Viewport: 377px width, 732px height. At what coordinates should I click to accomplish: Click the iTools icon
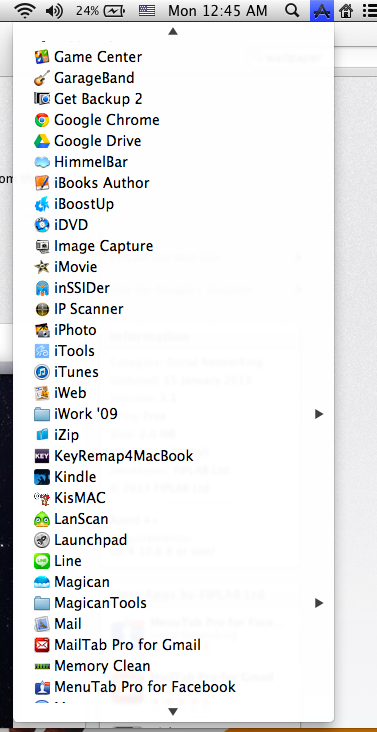tap(42, 351)
